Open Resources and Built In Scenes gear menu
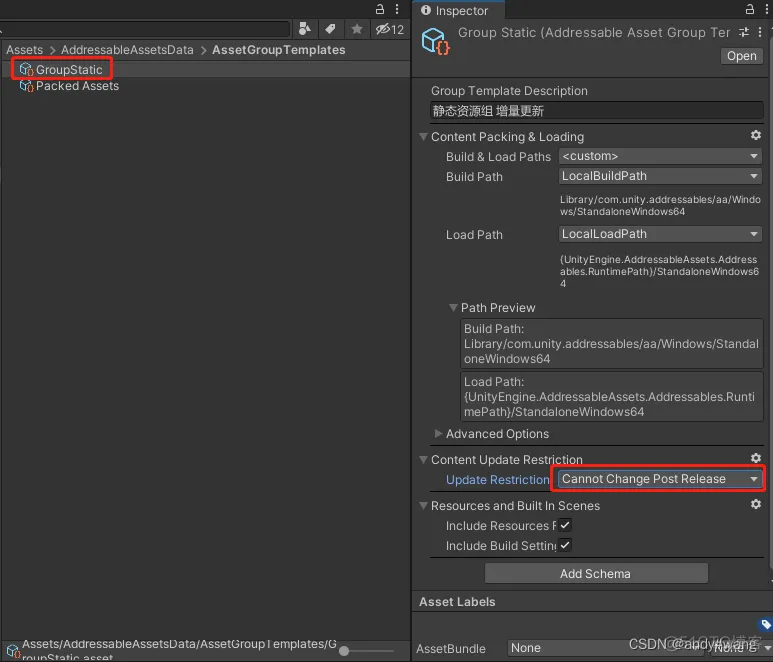773x662 pixels. 756,504
